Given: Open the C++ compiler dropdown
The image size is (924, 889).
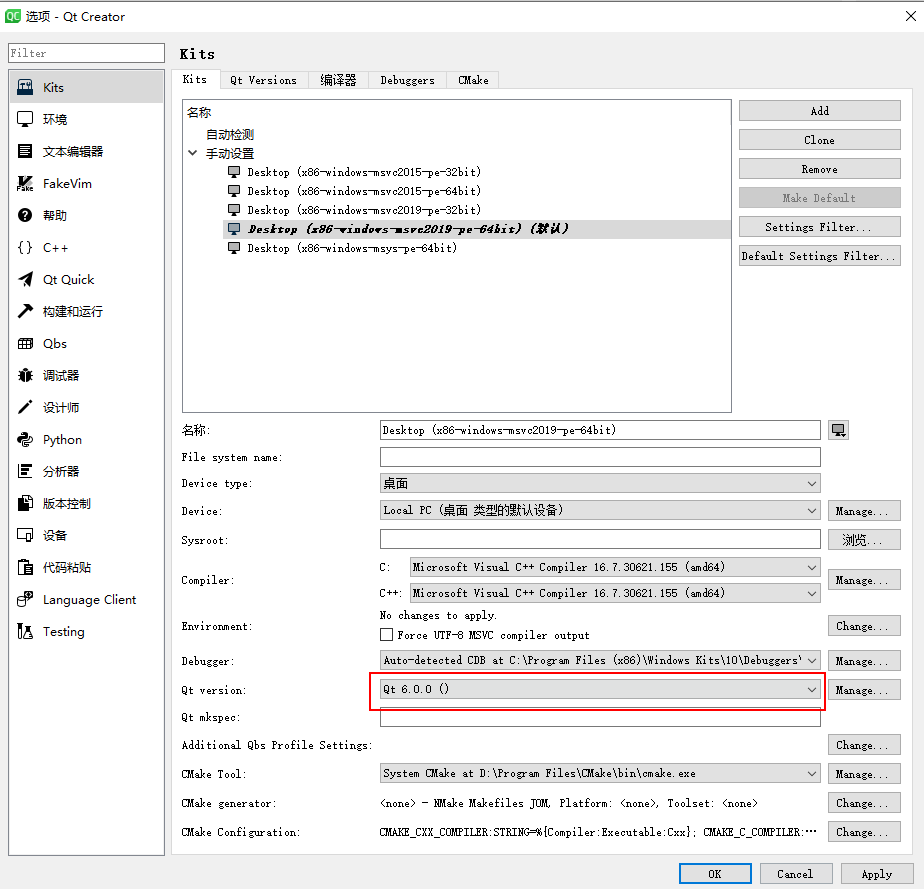Looking at the screenshot, I should (x=615, y=593).
